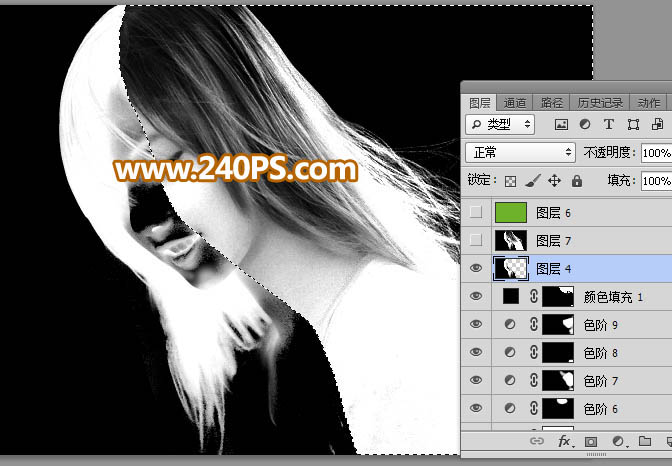The image size is (672, 466).
Task: Filter layers by pixel image type
Action: pyautogui.click(x=561, y=125)
